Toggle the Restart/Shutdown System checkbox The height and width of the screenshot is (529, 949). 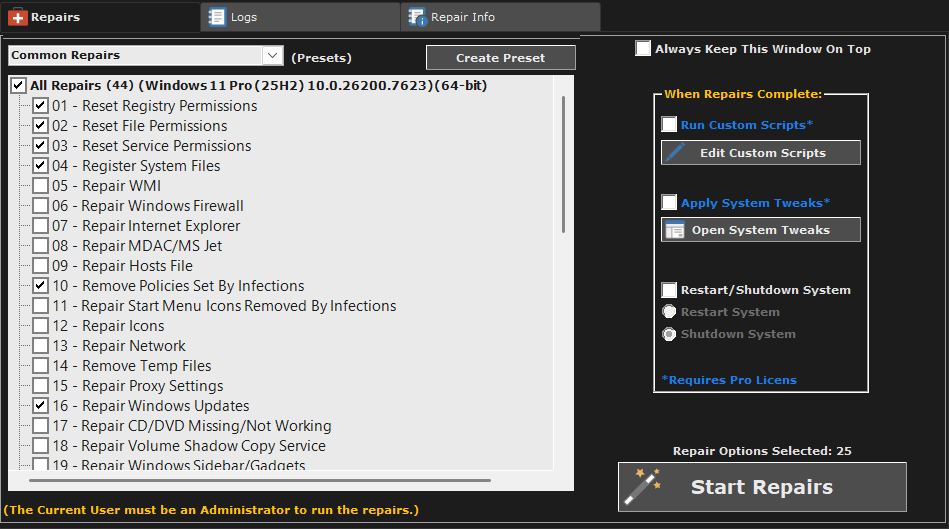pos(669,290)
